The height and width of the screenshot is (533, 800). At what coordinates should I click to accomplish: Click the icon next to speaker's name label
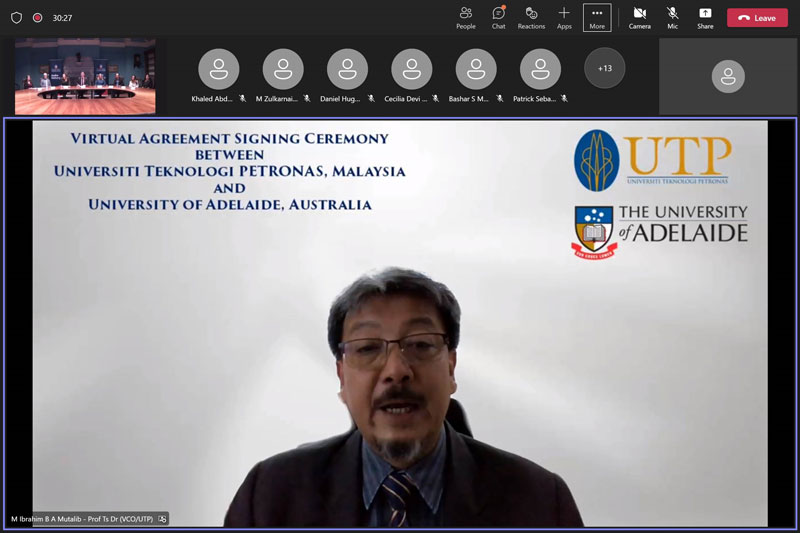(162, 519)
